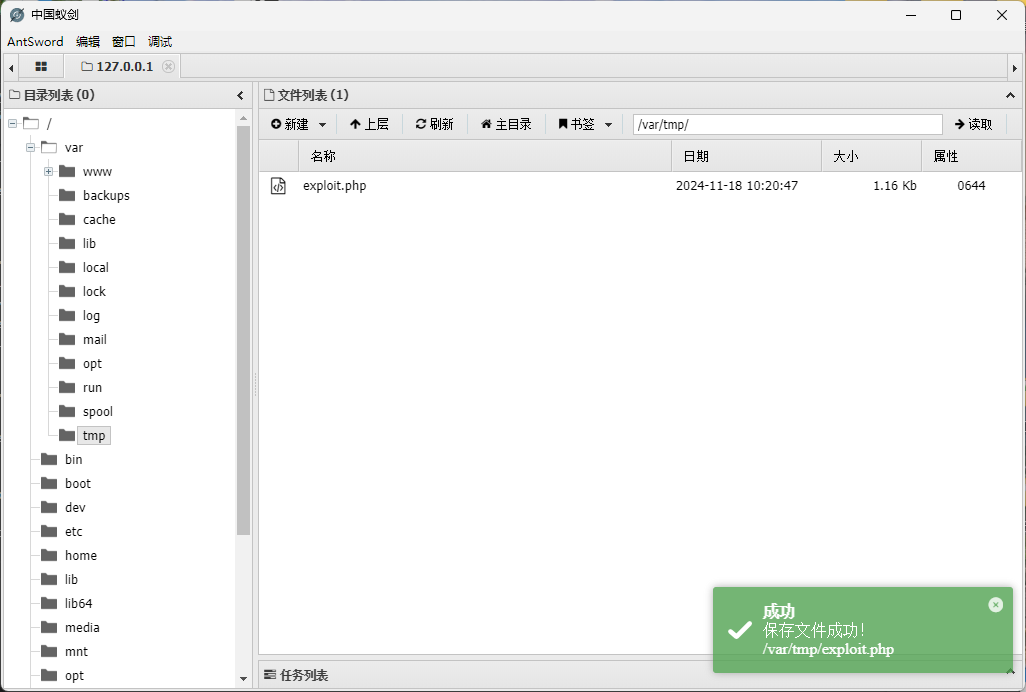Open the AntSword menu
The height and width of the screenshot is (692, 1026).
coord(35,42)
